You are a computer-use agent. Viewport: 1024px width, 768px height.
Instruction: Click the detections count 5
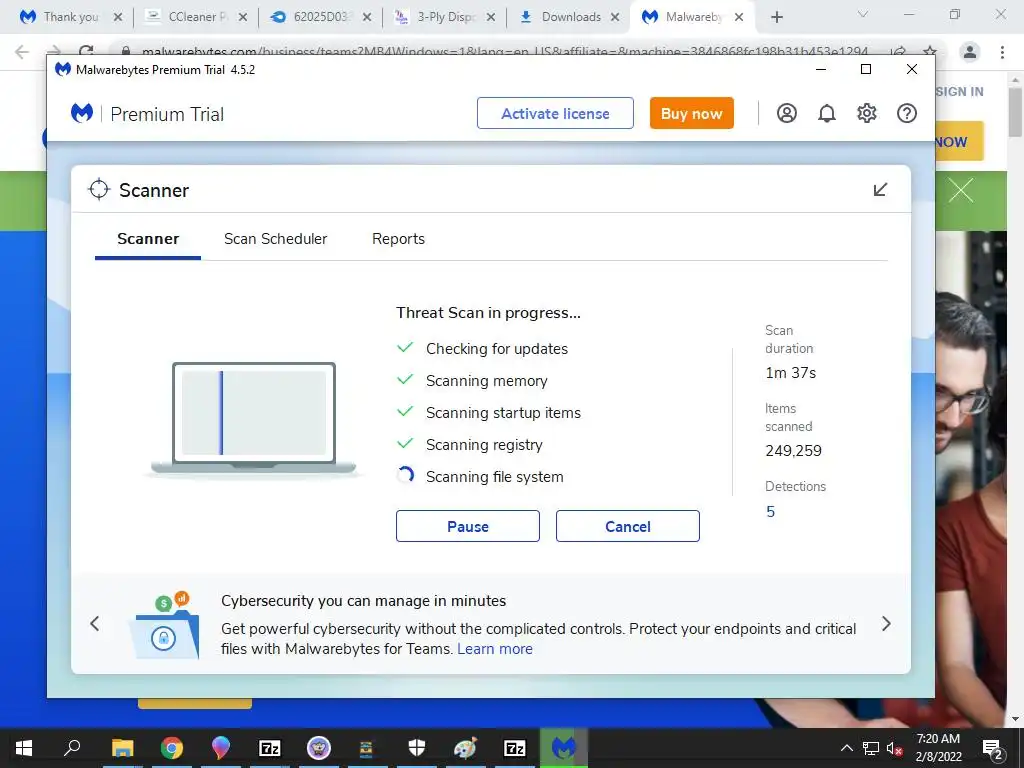click(x=771, y=511)
